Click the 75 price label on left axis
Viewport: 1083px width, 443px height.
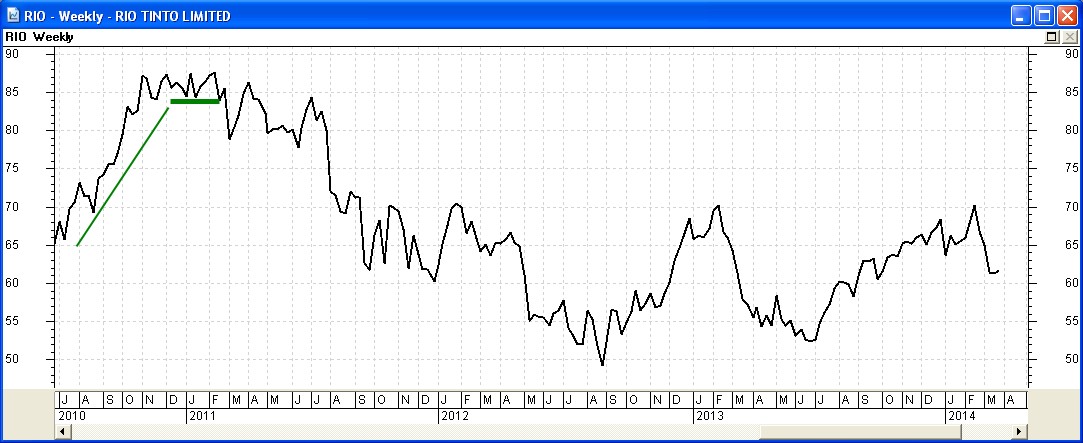11,169
